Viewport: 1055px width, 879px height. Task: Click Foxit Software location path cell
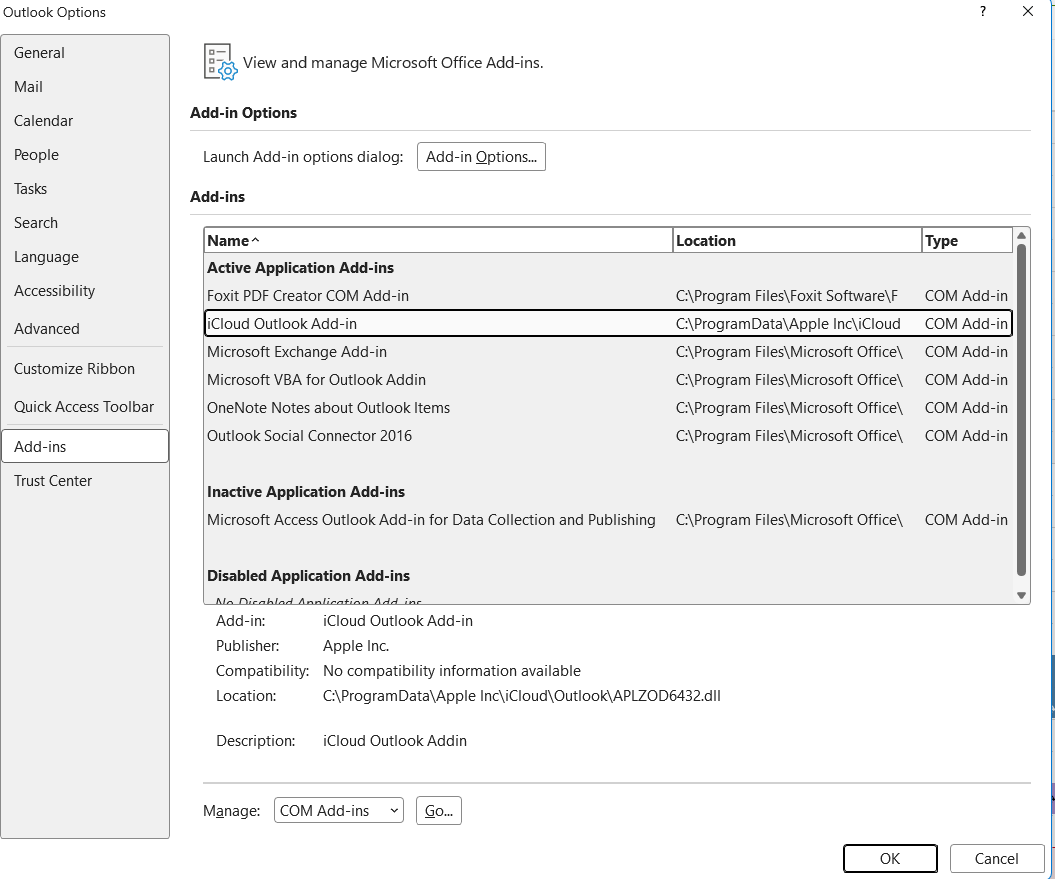click(787, 296)
